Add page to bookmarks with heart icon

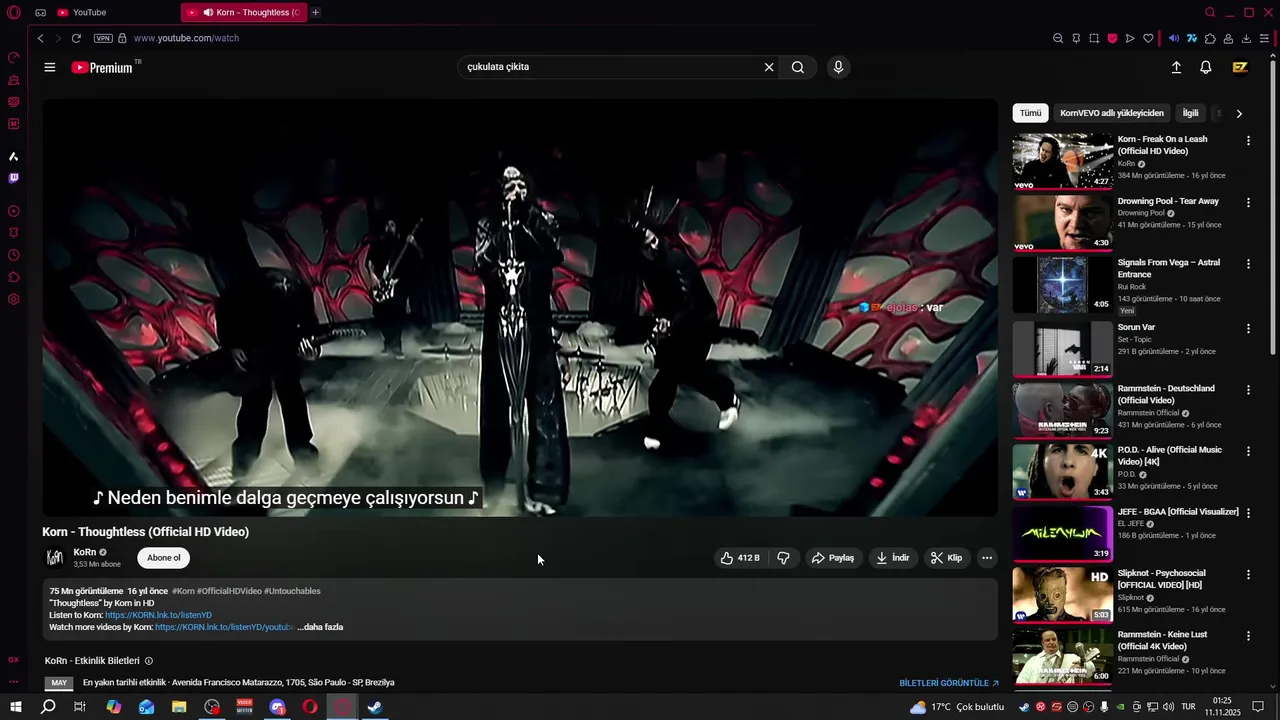point(1148,38)
